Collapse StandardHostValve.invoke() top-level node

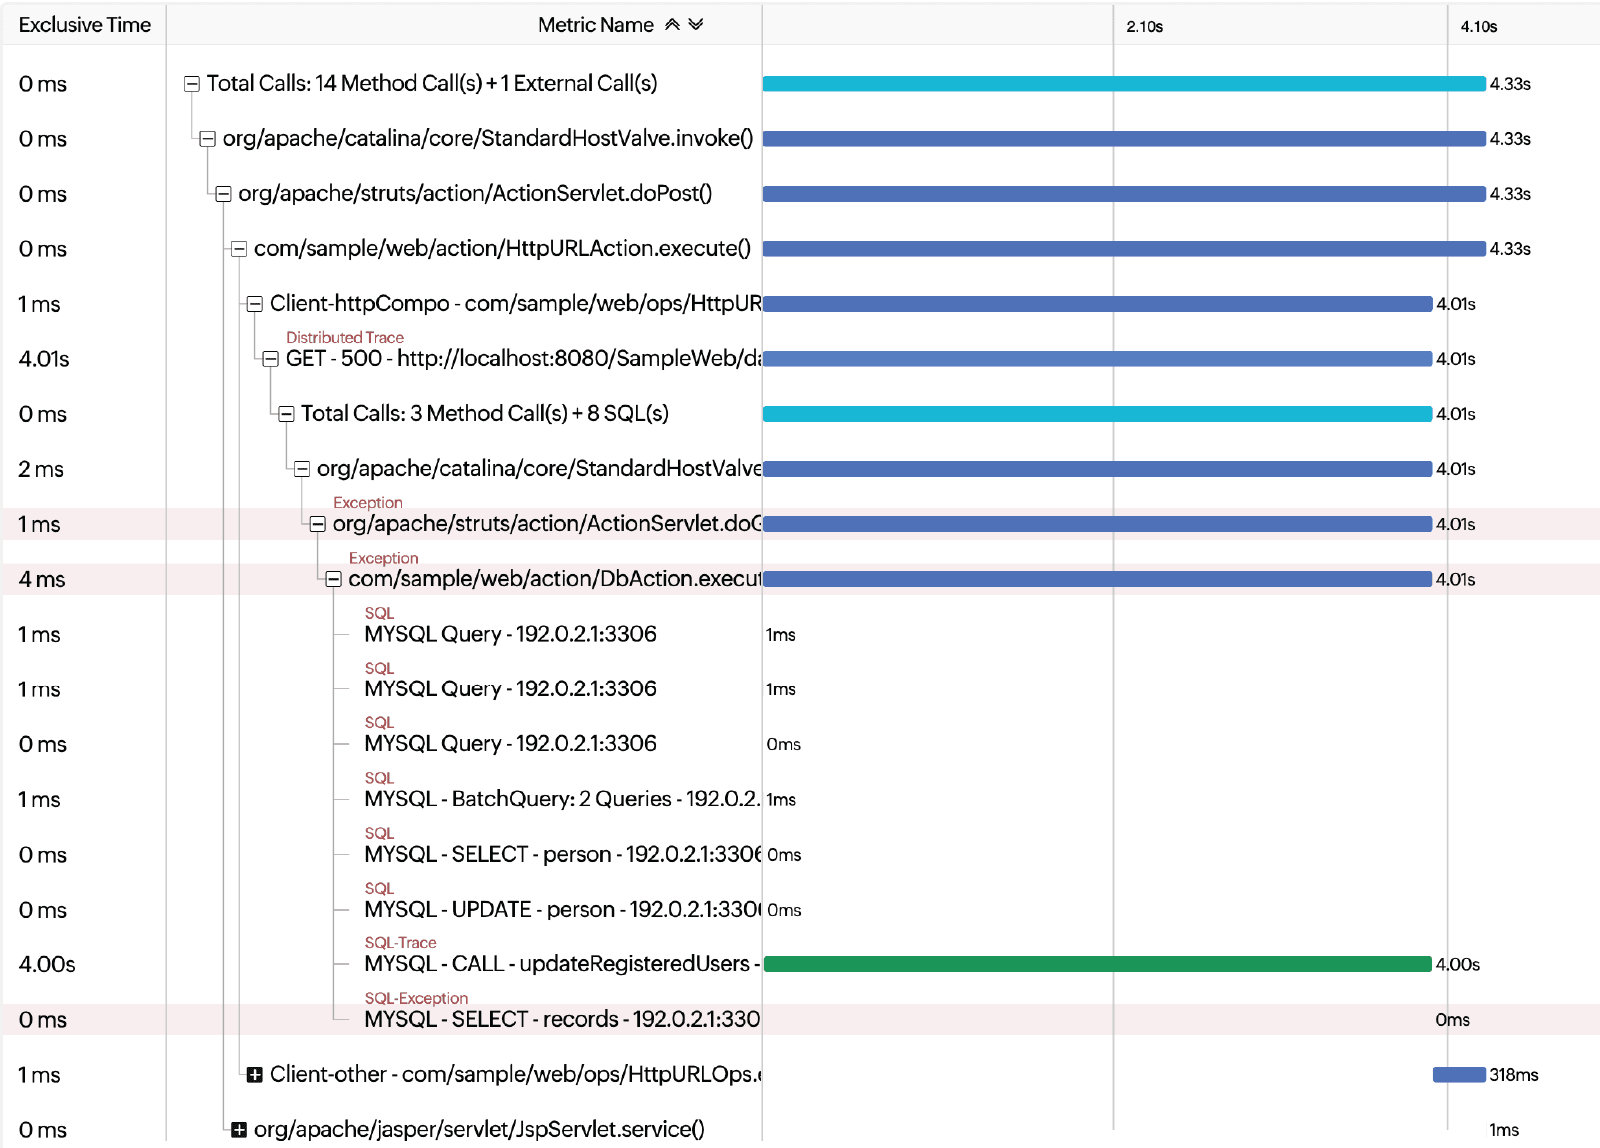click(208, 139)
